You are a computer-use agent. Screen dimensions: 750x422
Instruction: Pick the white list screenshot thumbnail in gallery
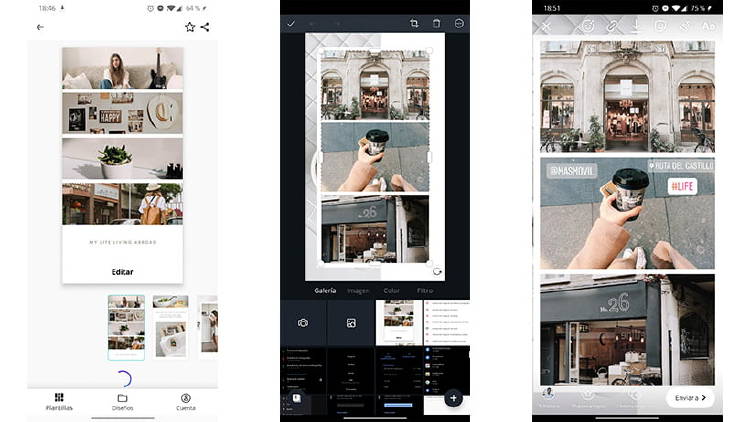[x=447, y=323]
